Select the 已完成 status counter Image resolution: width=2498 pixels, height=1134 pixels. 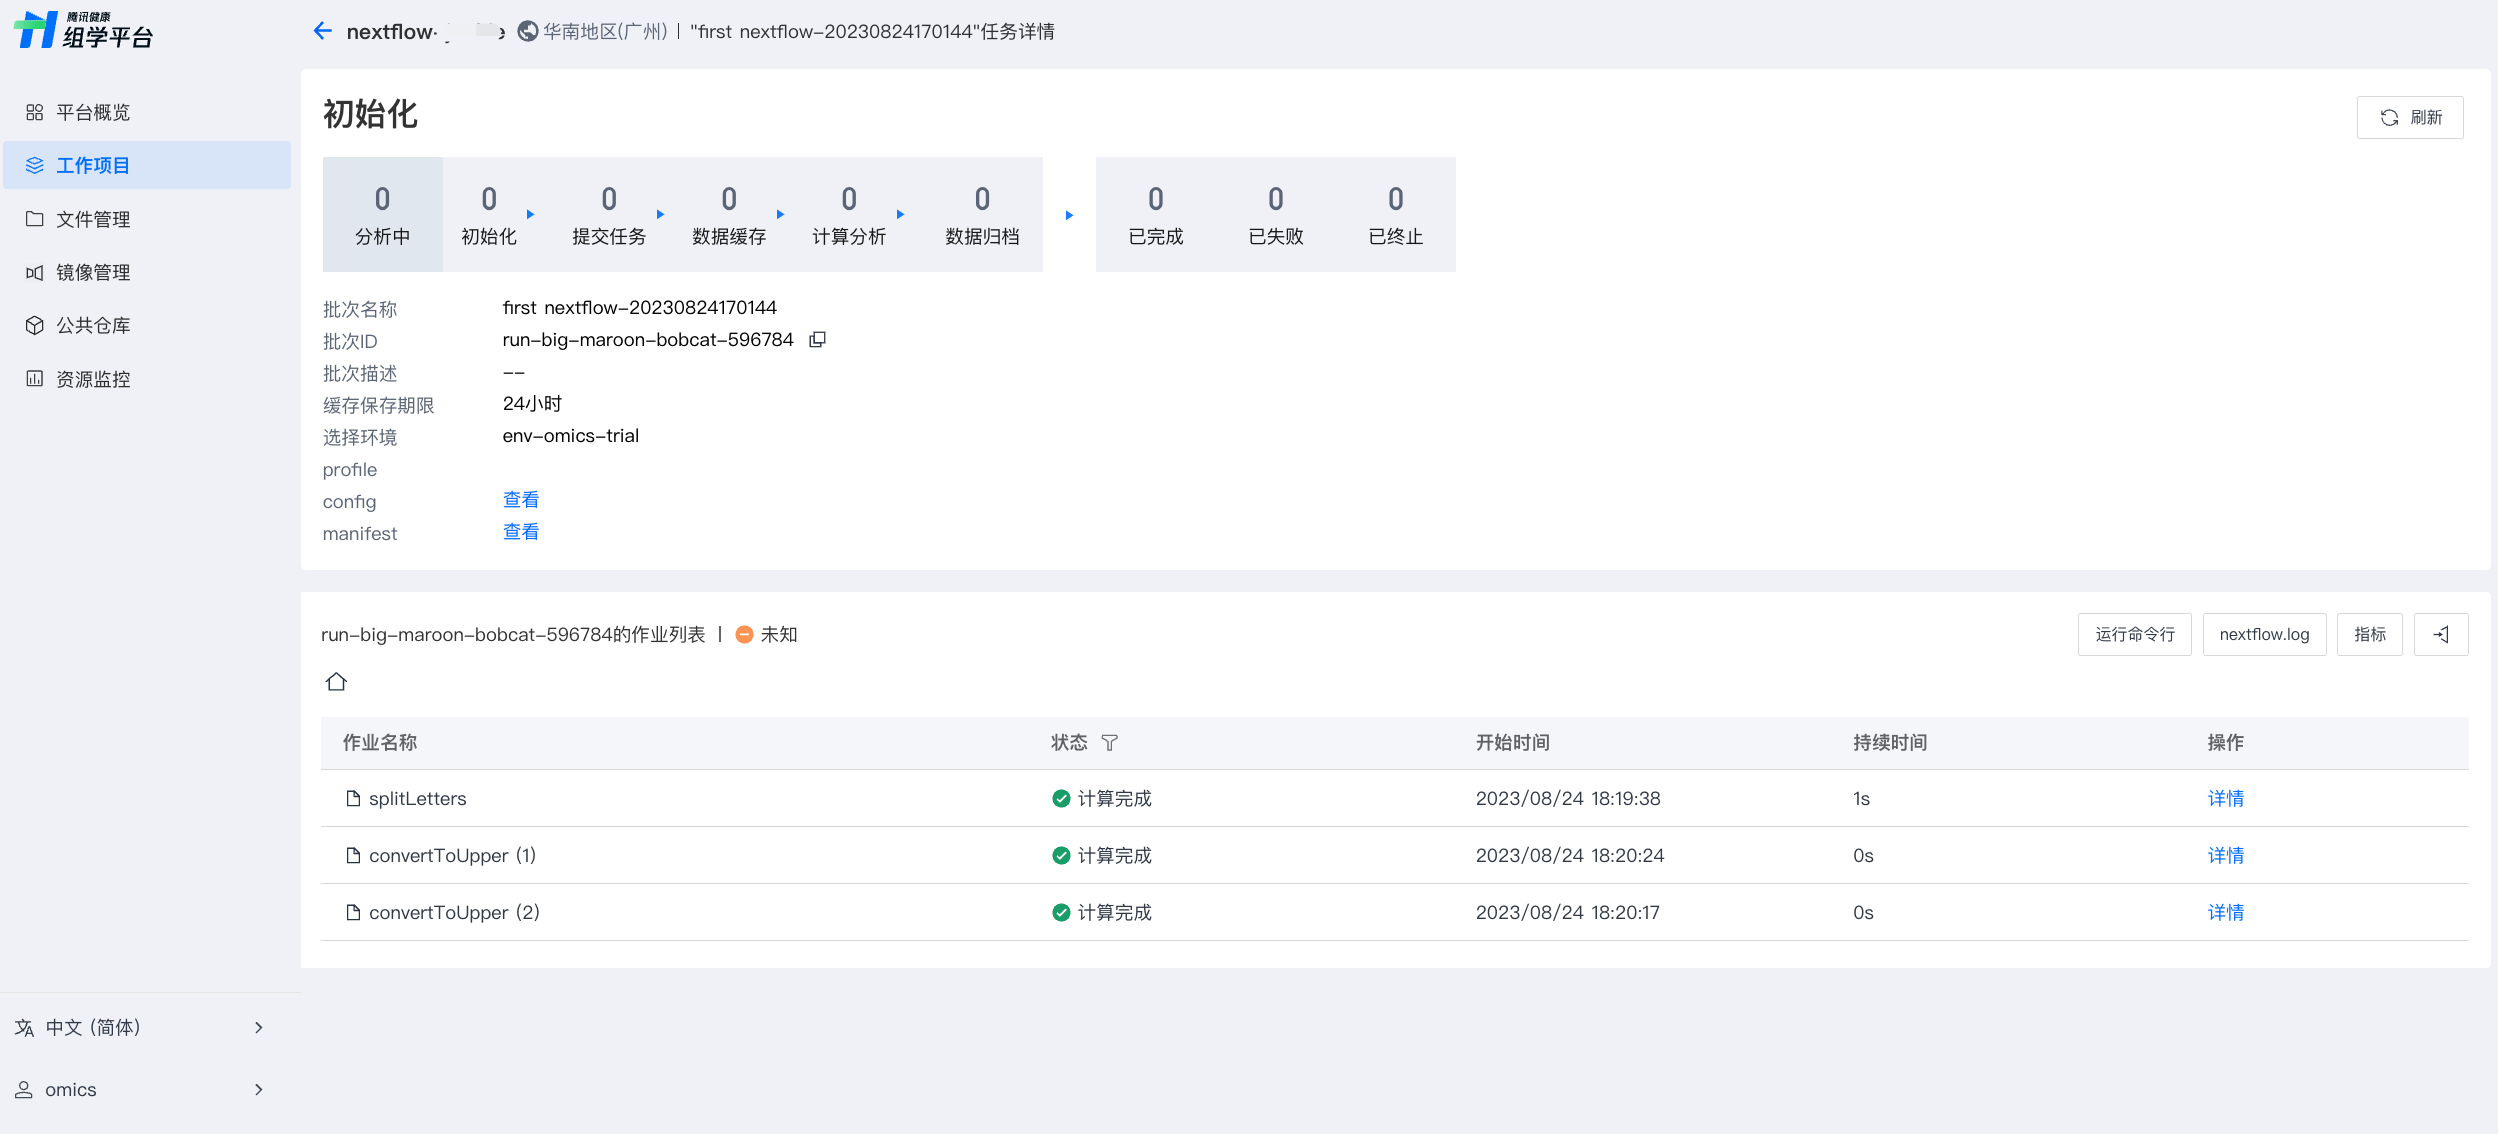[x=1155, y=215]
